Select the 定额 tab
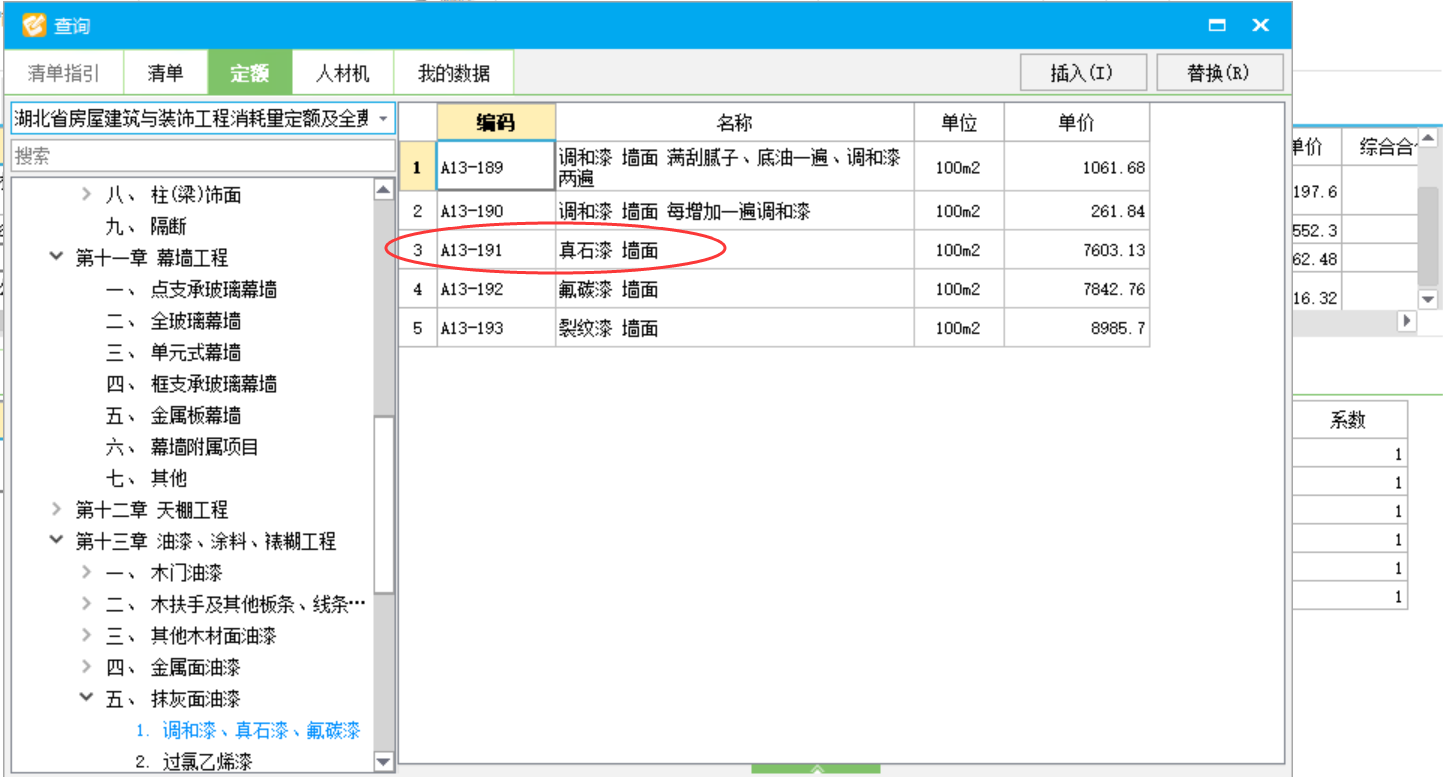This screenshot has height=777, width=1443. 250,73
